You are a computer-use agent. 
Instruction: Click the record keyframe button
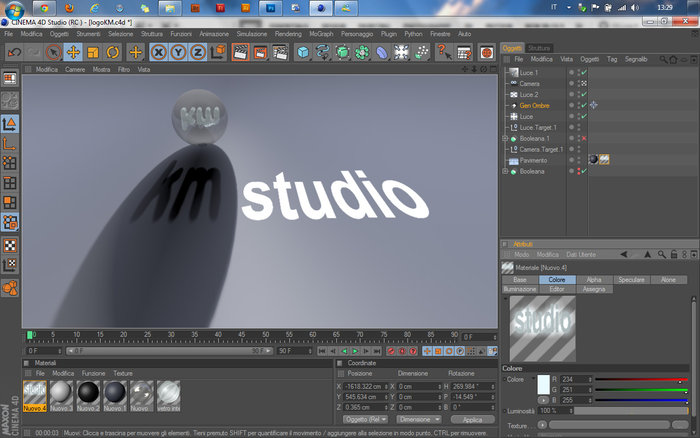(x=391, y=351)
